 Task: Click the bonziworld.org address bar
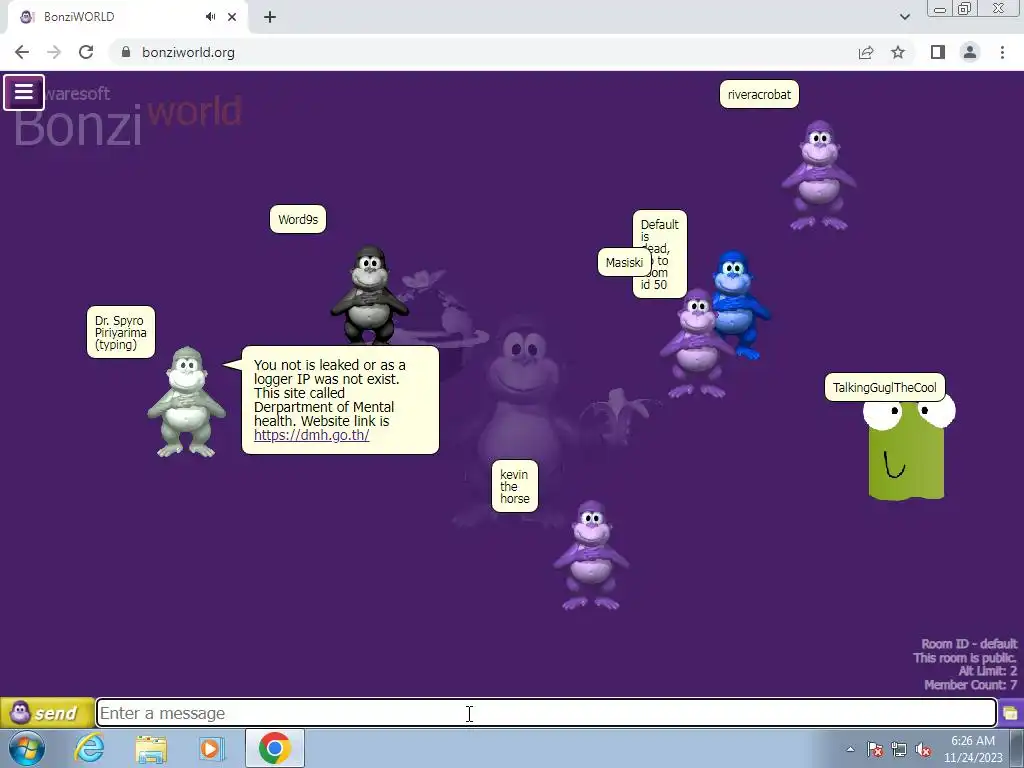click(483, 52)
